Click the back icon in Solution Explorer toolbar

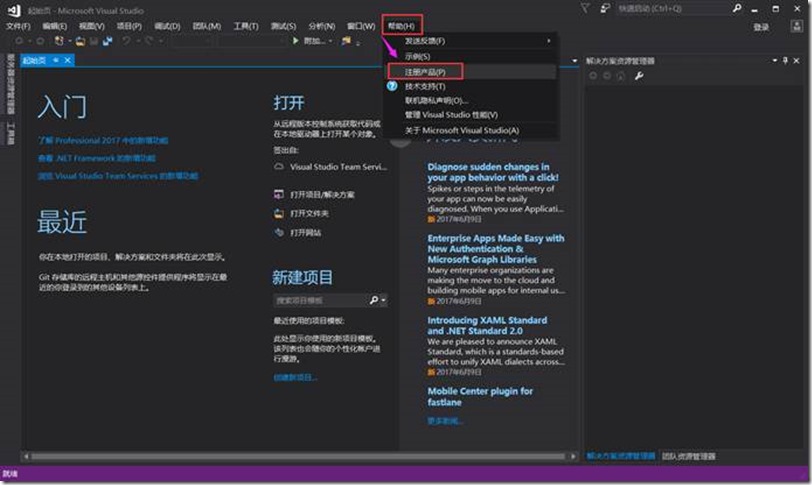[x=593, y=76]
